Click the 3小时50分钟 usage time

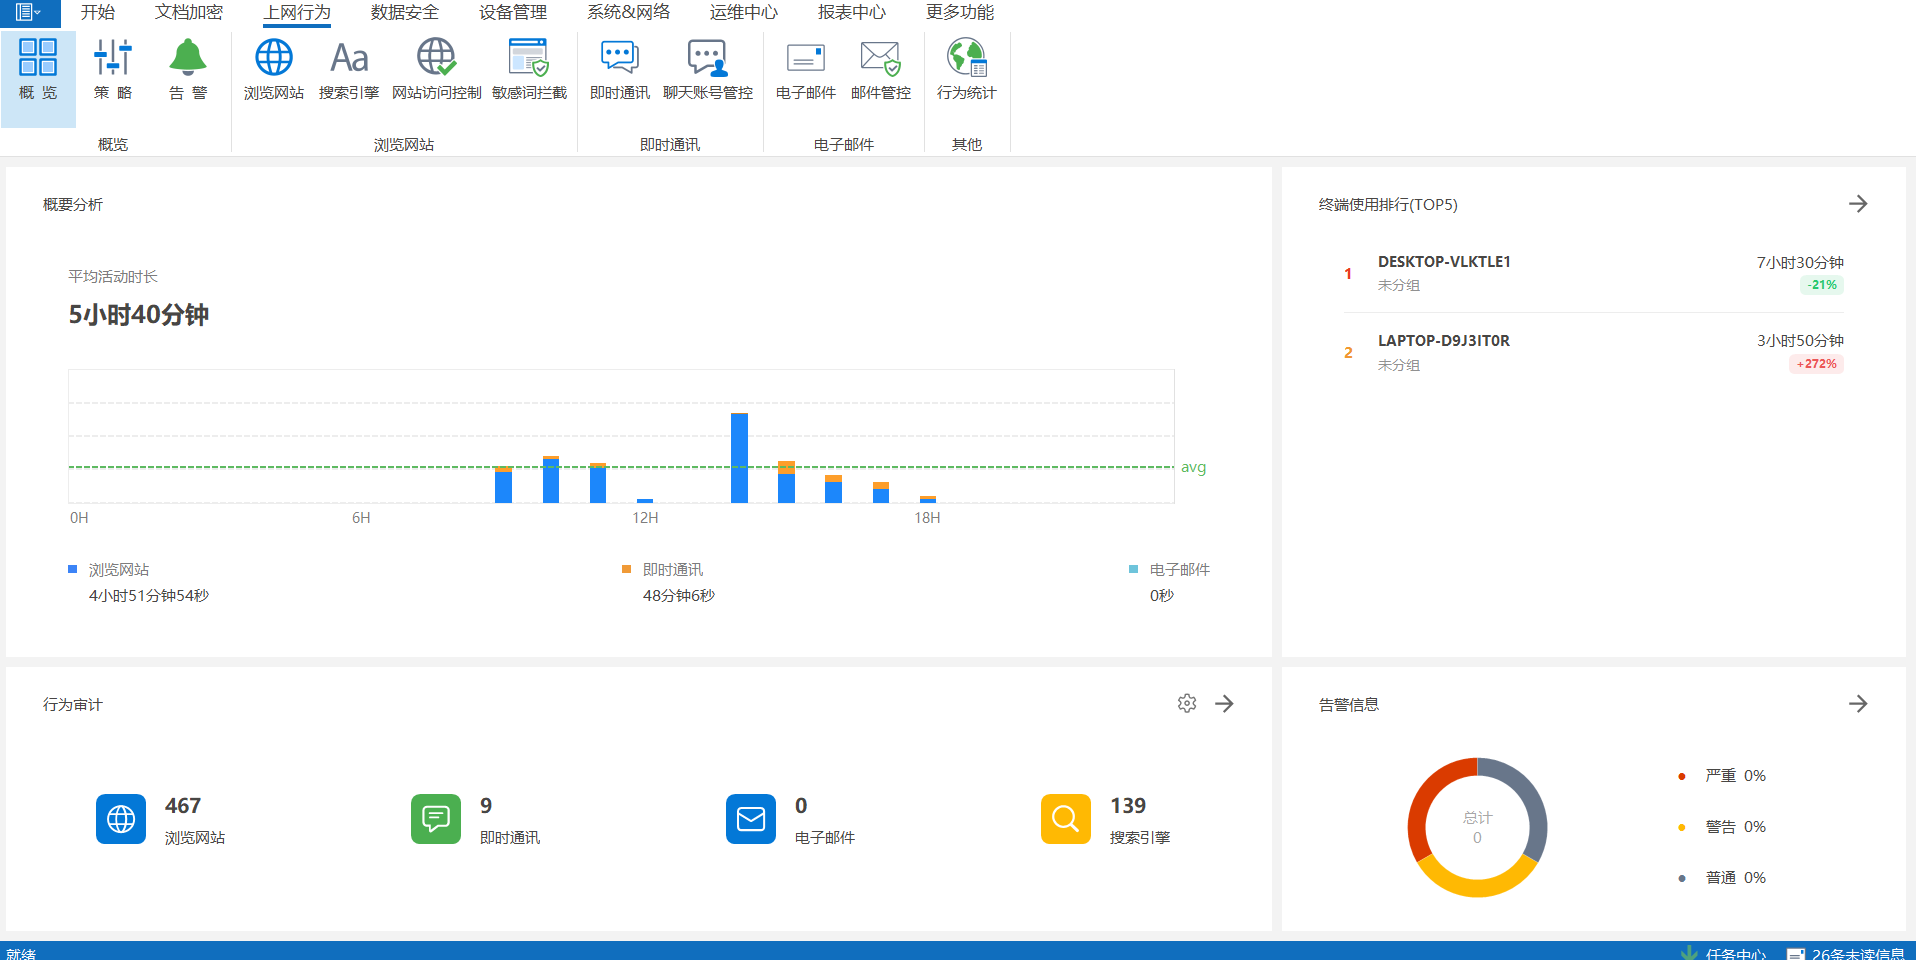(1800, 340)
